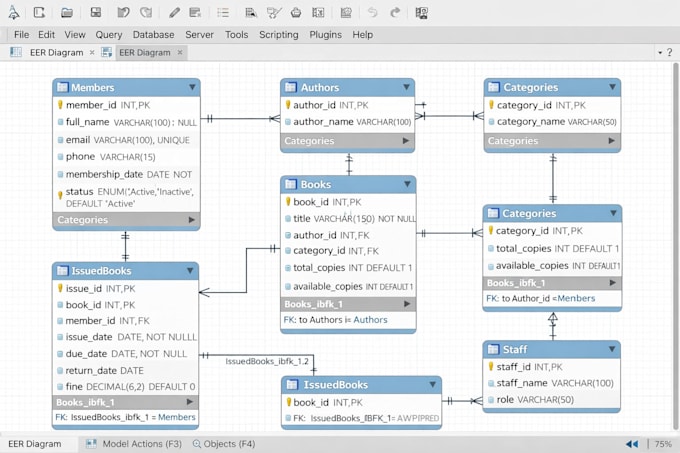The height and width of the screenshot is (453, 680).
Task: Click the vertical scrollbar of the diagram
Action: [x=675, y=245]
